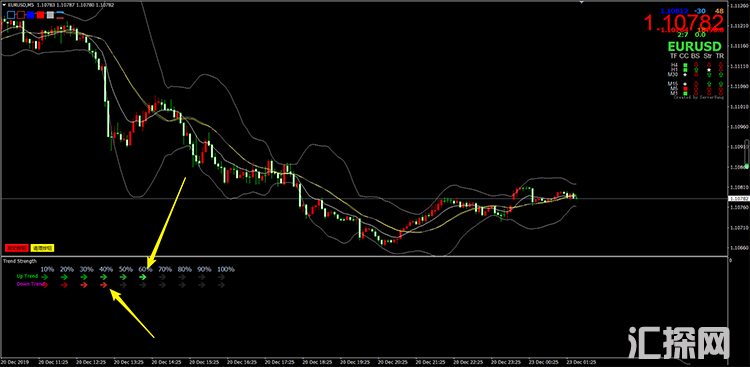Viewport: 750px width, 367px height.
Task: Click the small red dash marker
Action: click(60, 18)
